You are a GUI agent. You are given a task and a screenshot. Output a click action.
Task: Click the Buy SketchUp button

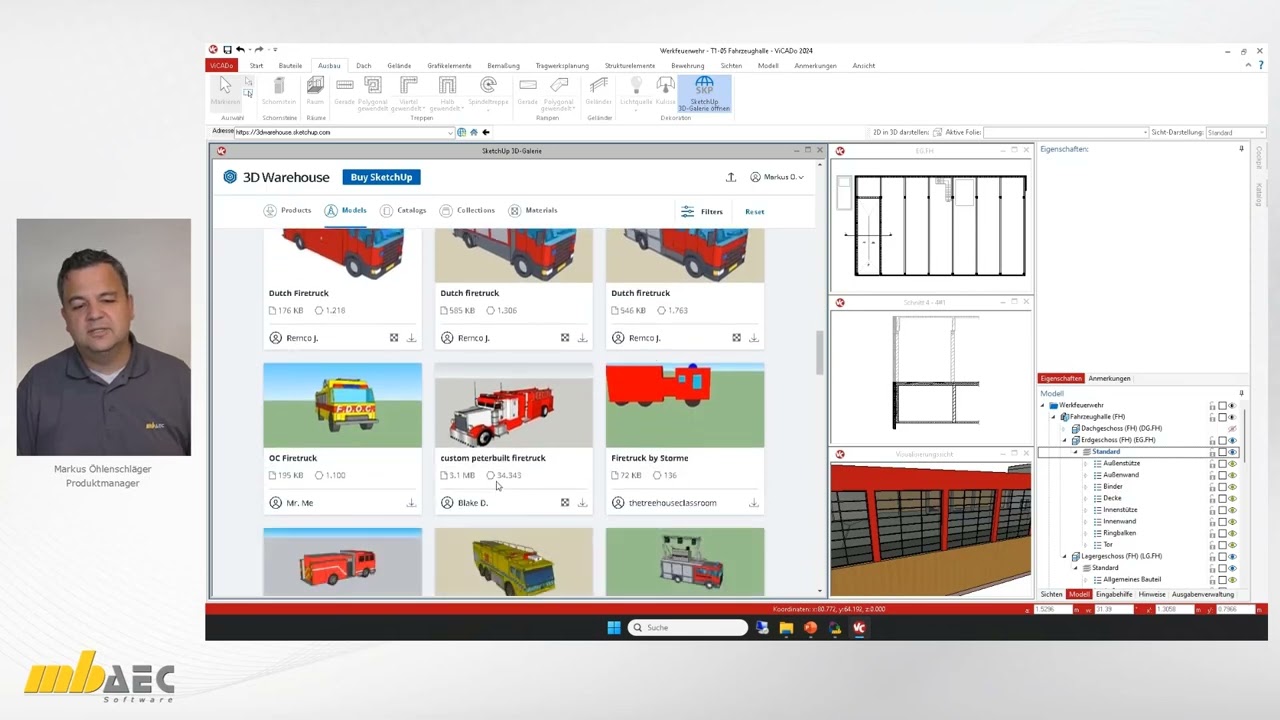click(x=381, y=177)
